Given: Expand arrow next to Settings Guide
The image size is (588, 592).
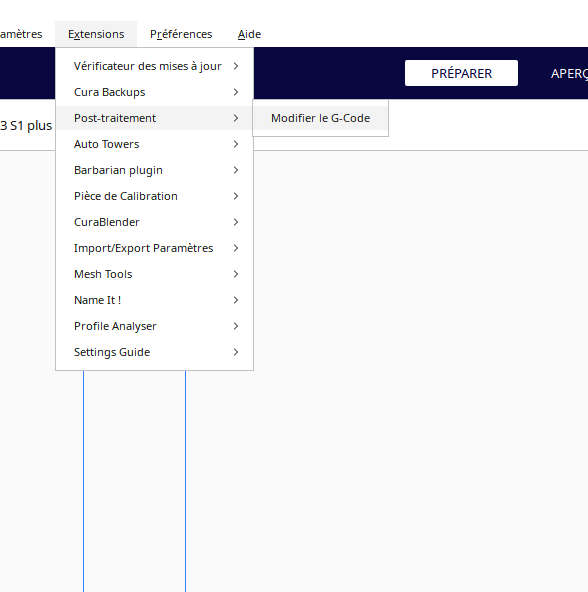Looking at the screenshot, I should coord(236,352).
